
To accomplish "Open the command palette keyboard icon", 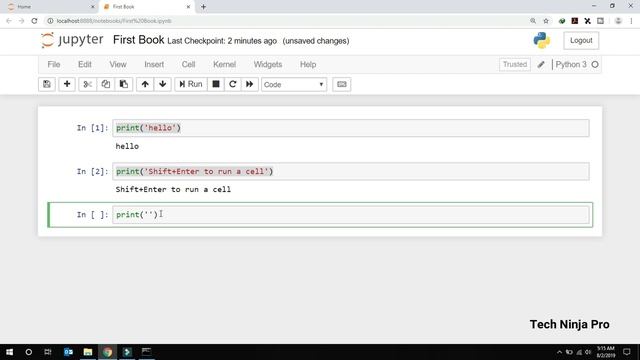I will [x=342, y=84].
